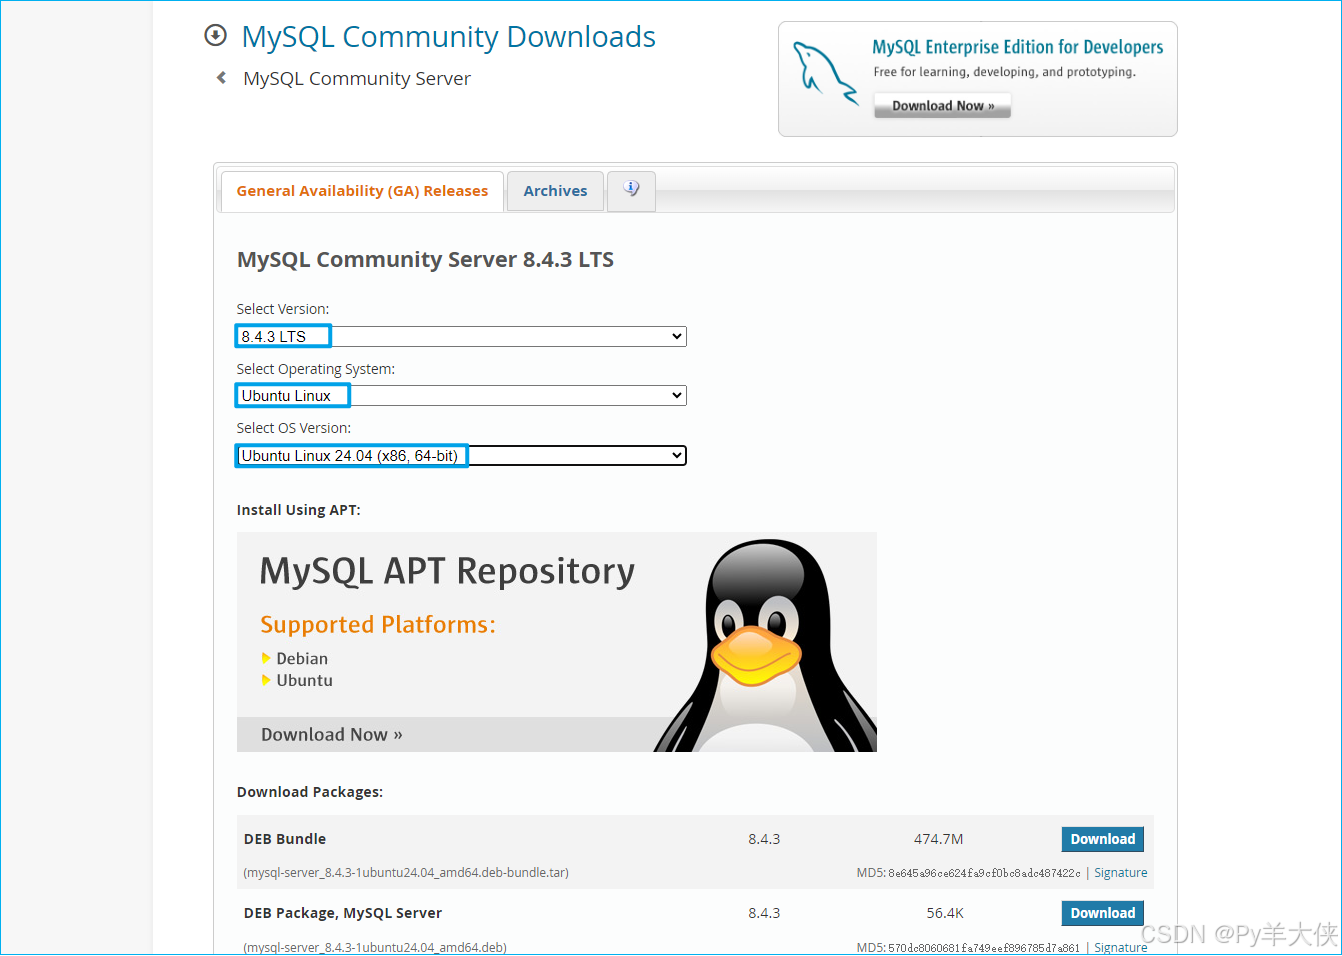Download the DEB Bundle package
This screenshot has height=956, width=1342.
click(x=1102, y=839)
